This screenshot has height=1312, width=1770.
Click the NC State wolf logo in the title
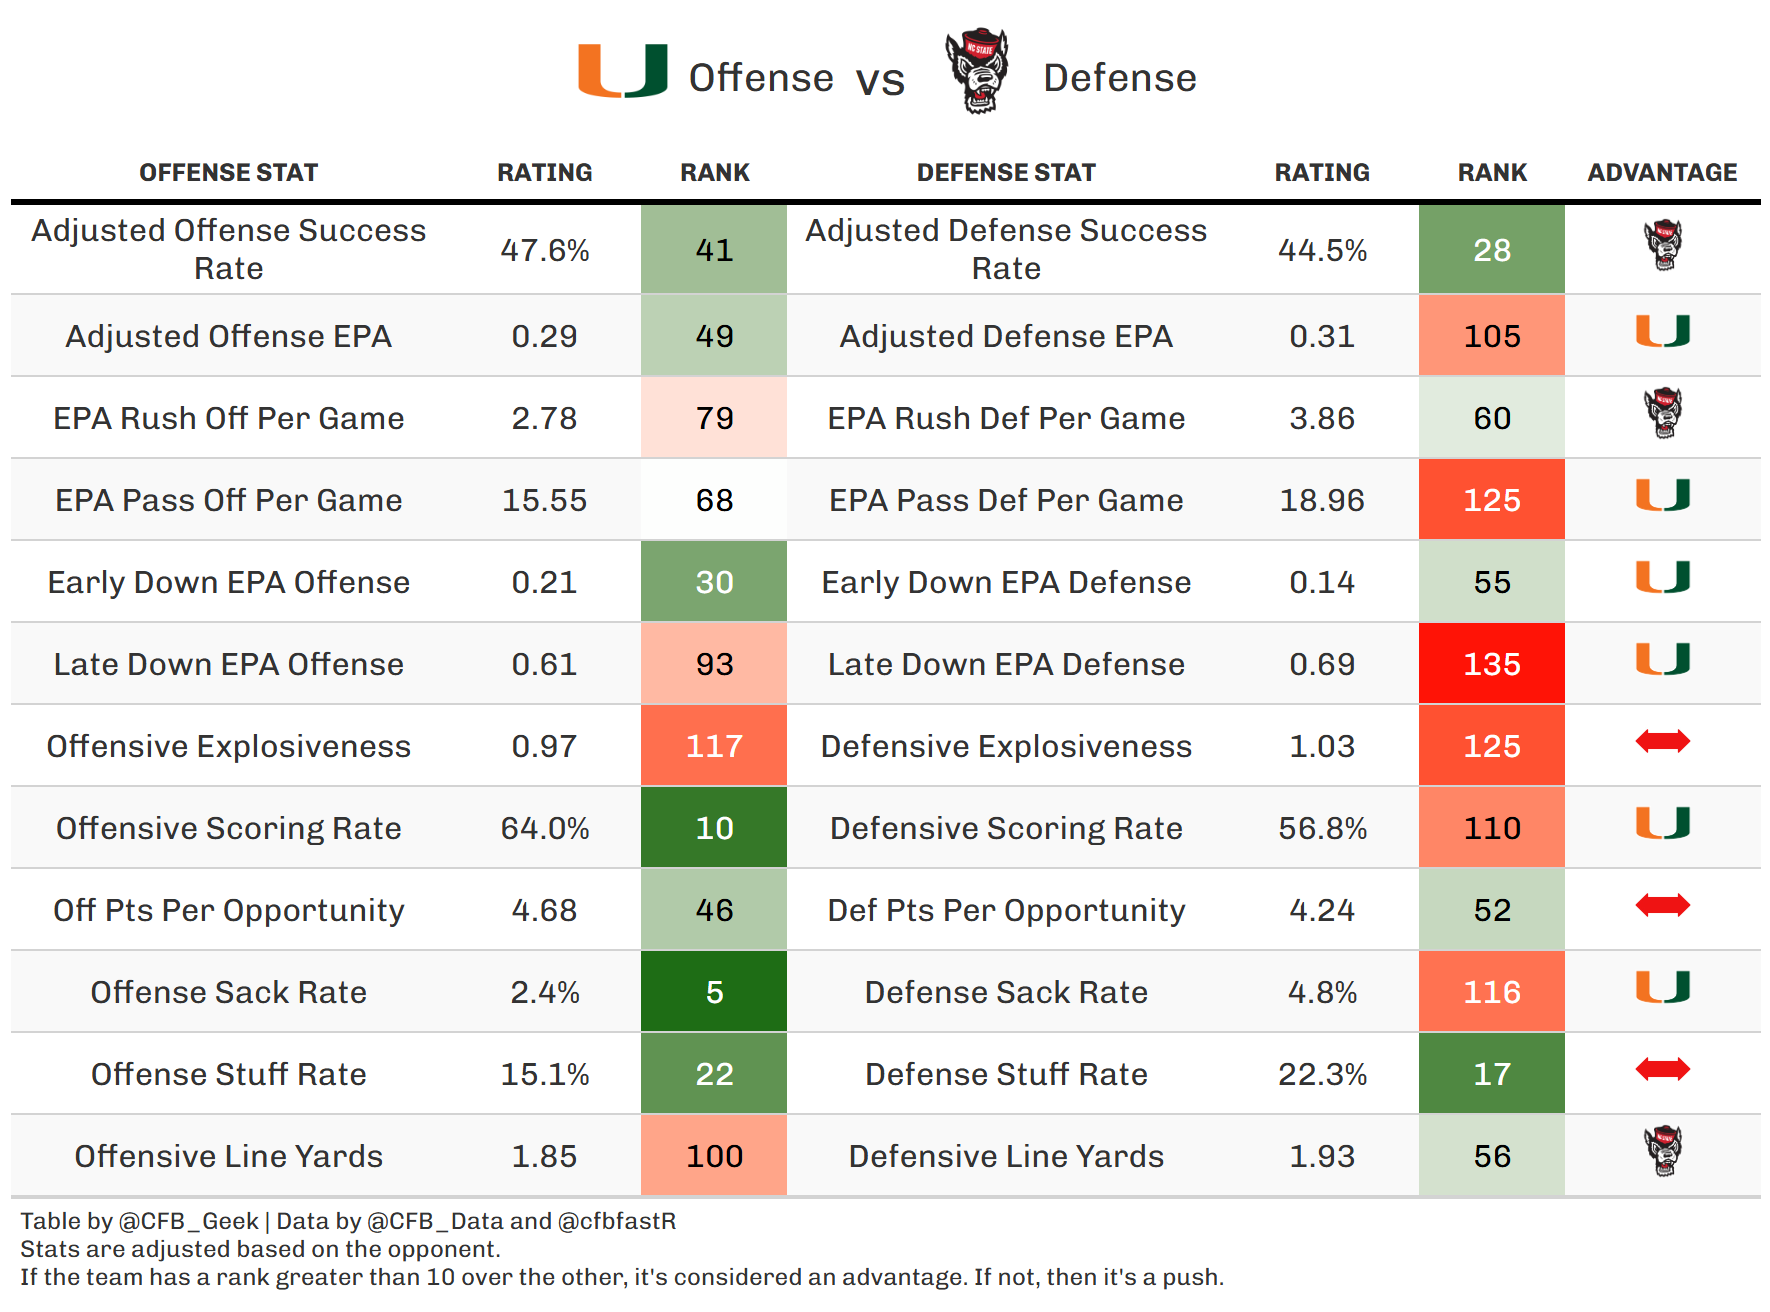pyautogui.click(x=977, y=70)
